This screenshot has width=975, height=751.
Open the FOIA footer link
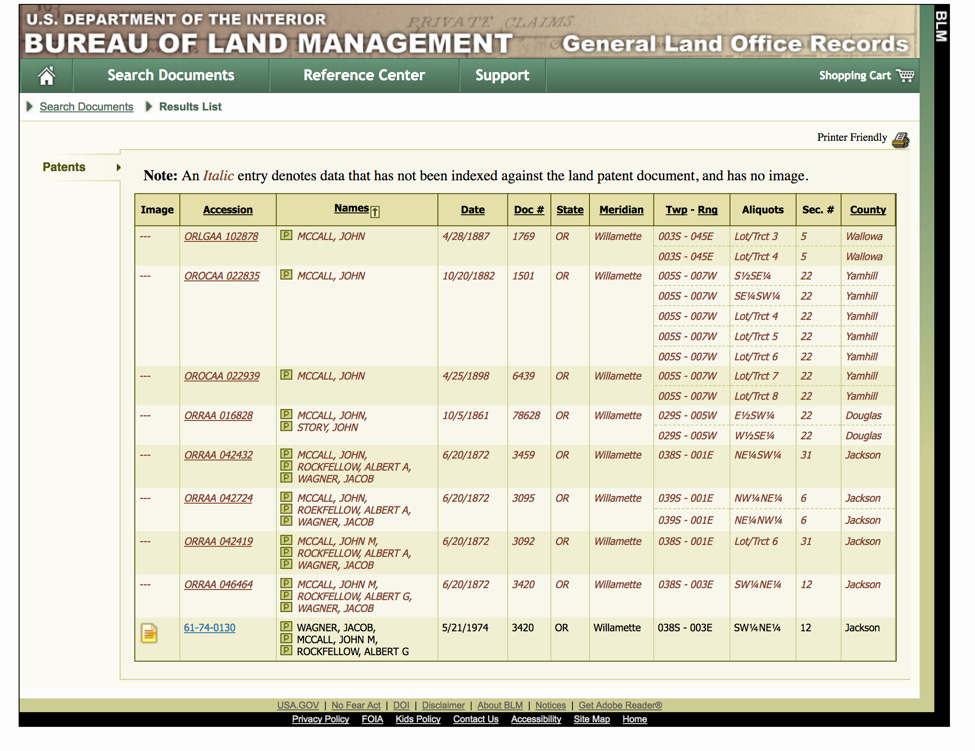tap(372, 719)
